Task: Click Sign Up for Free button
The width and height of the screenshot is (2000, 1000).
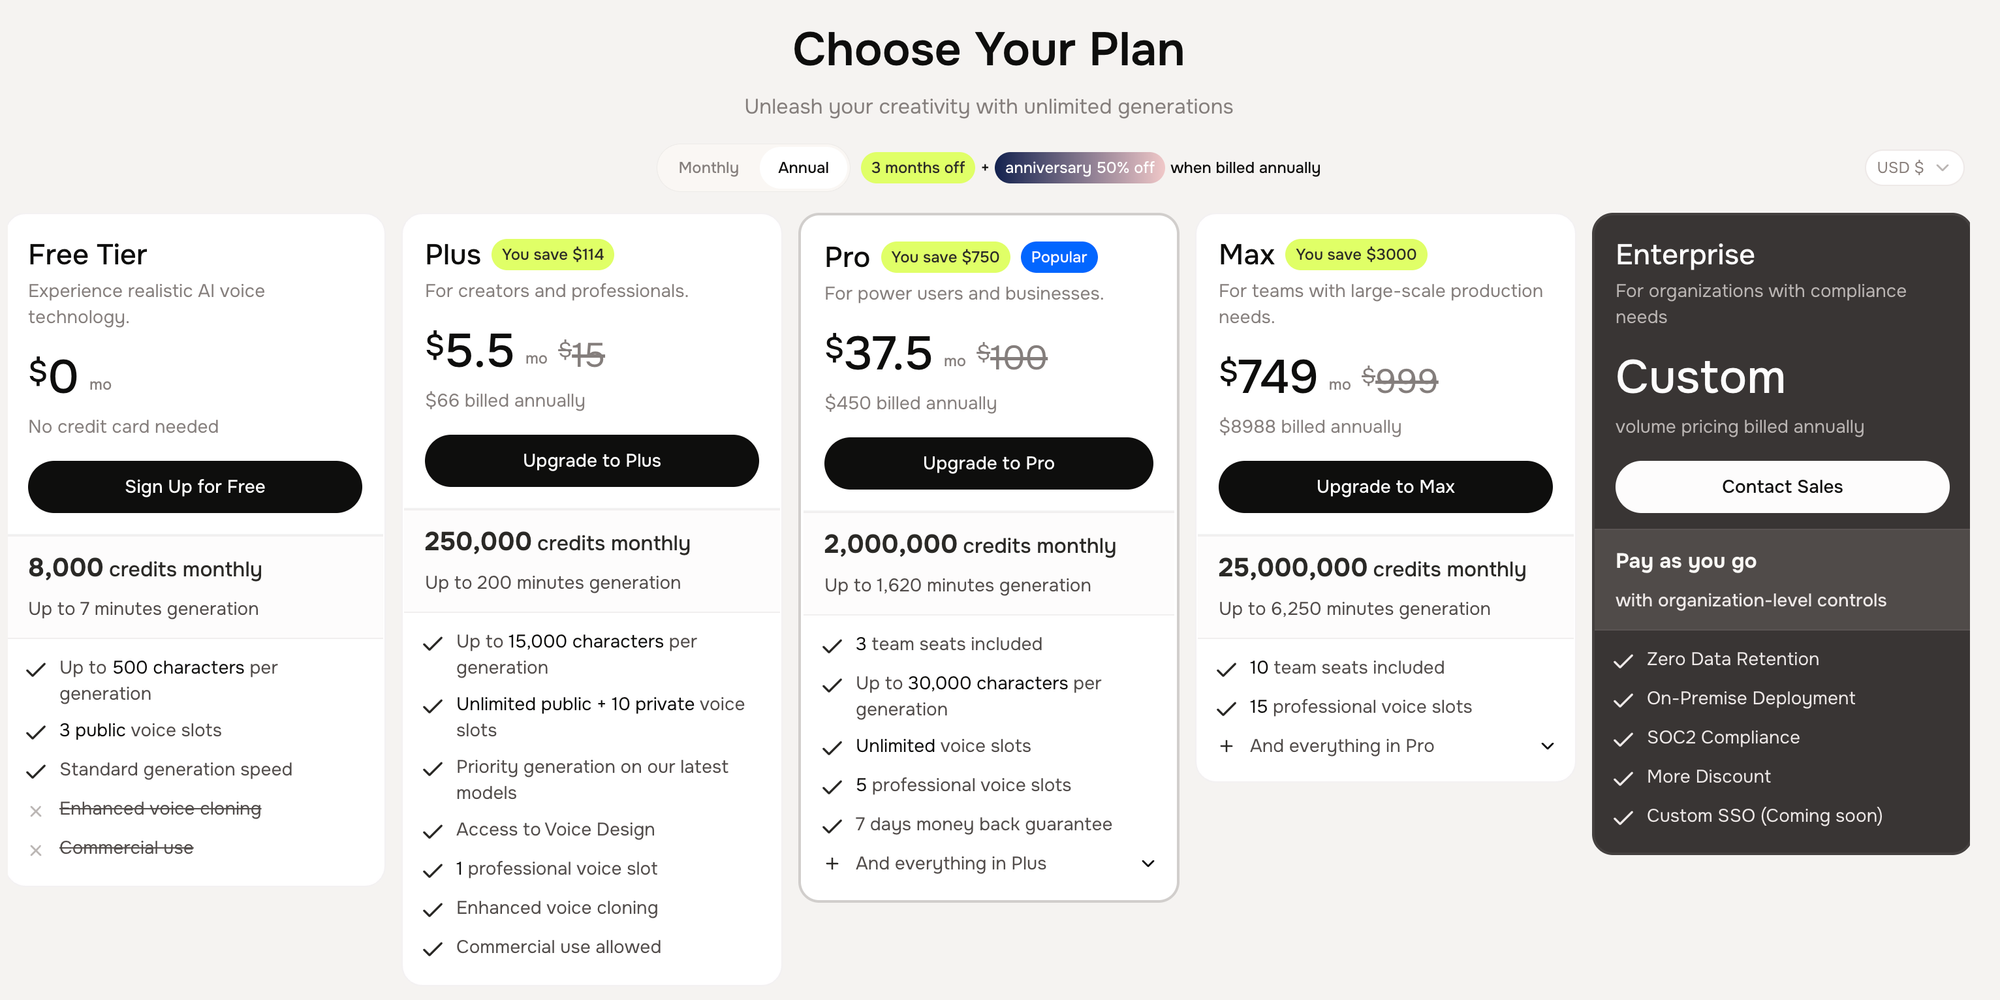Action: pyautogui.click(x=195, y=487)
